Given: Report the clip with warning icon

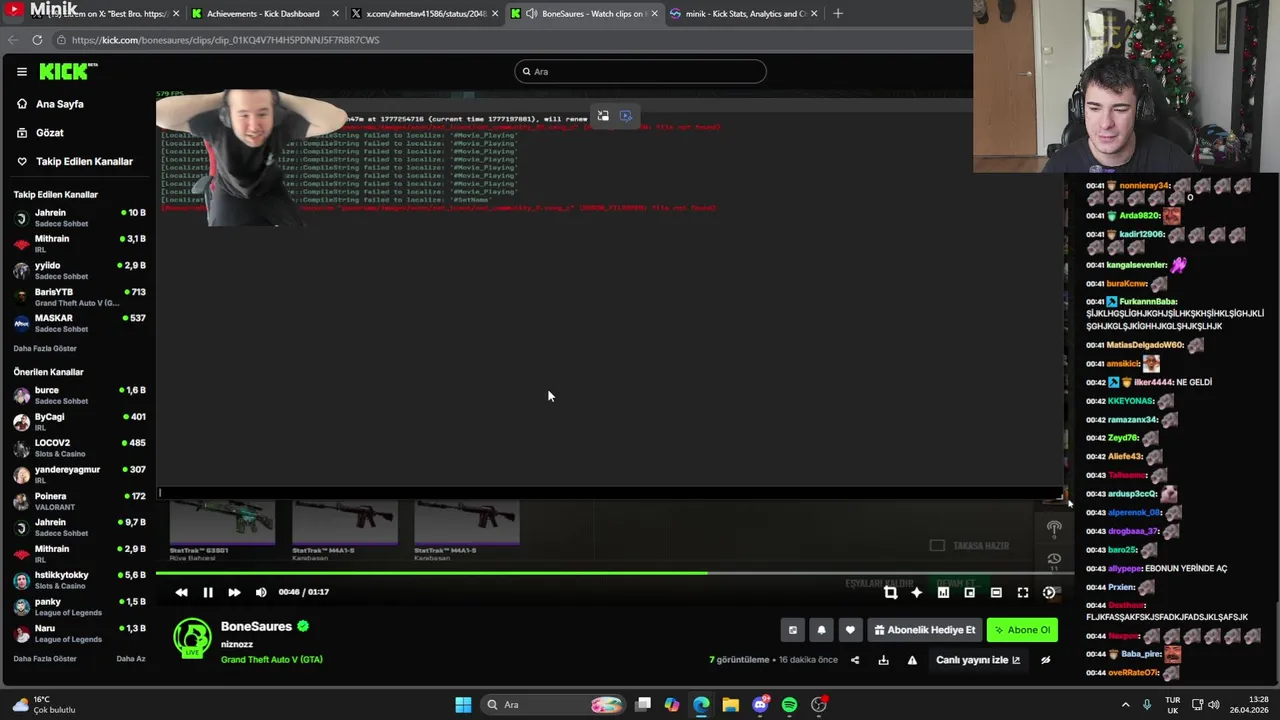Looking at the screenshot, I should coord(912,660).
